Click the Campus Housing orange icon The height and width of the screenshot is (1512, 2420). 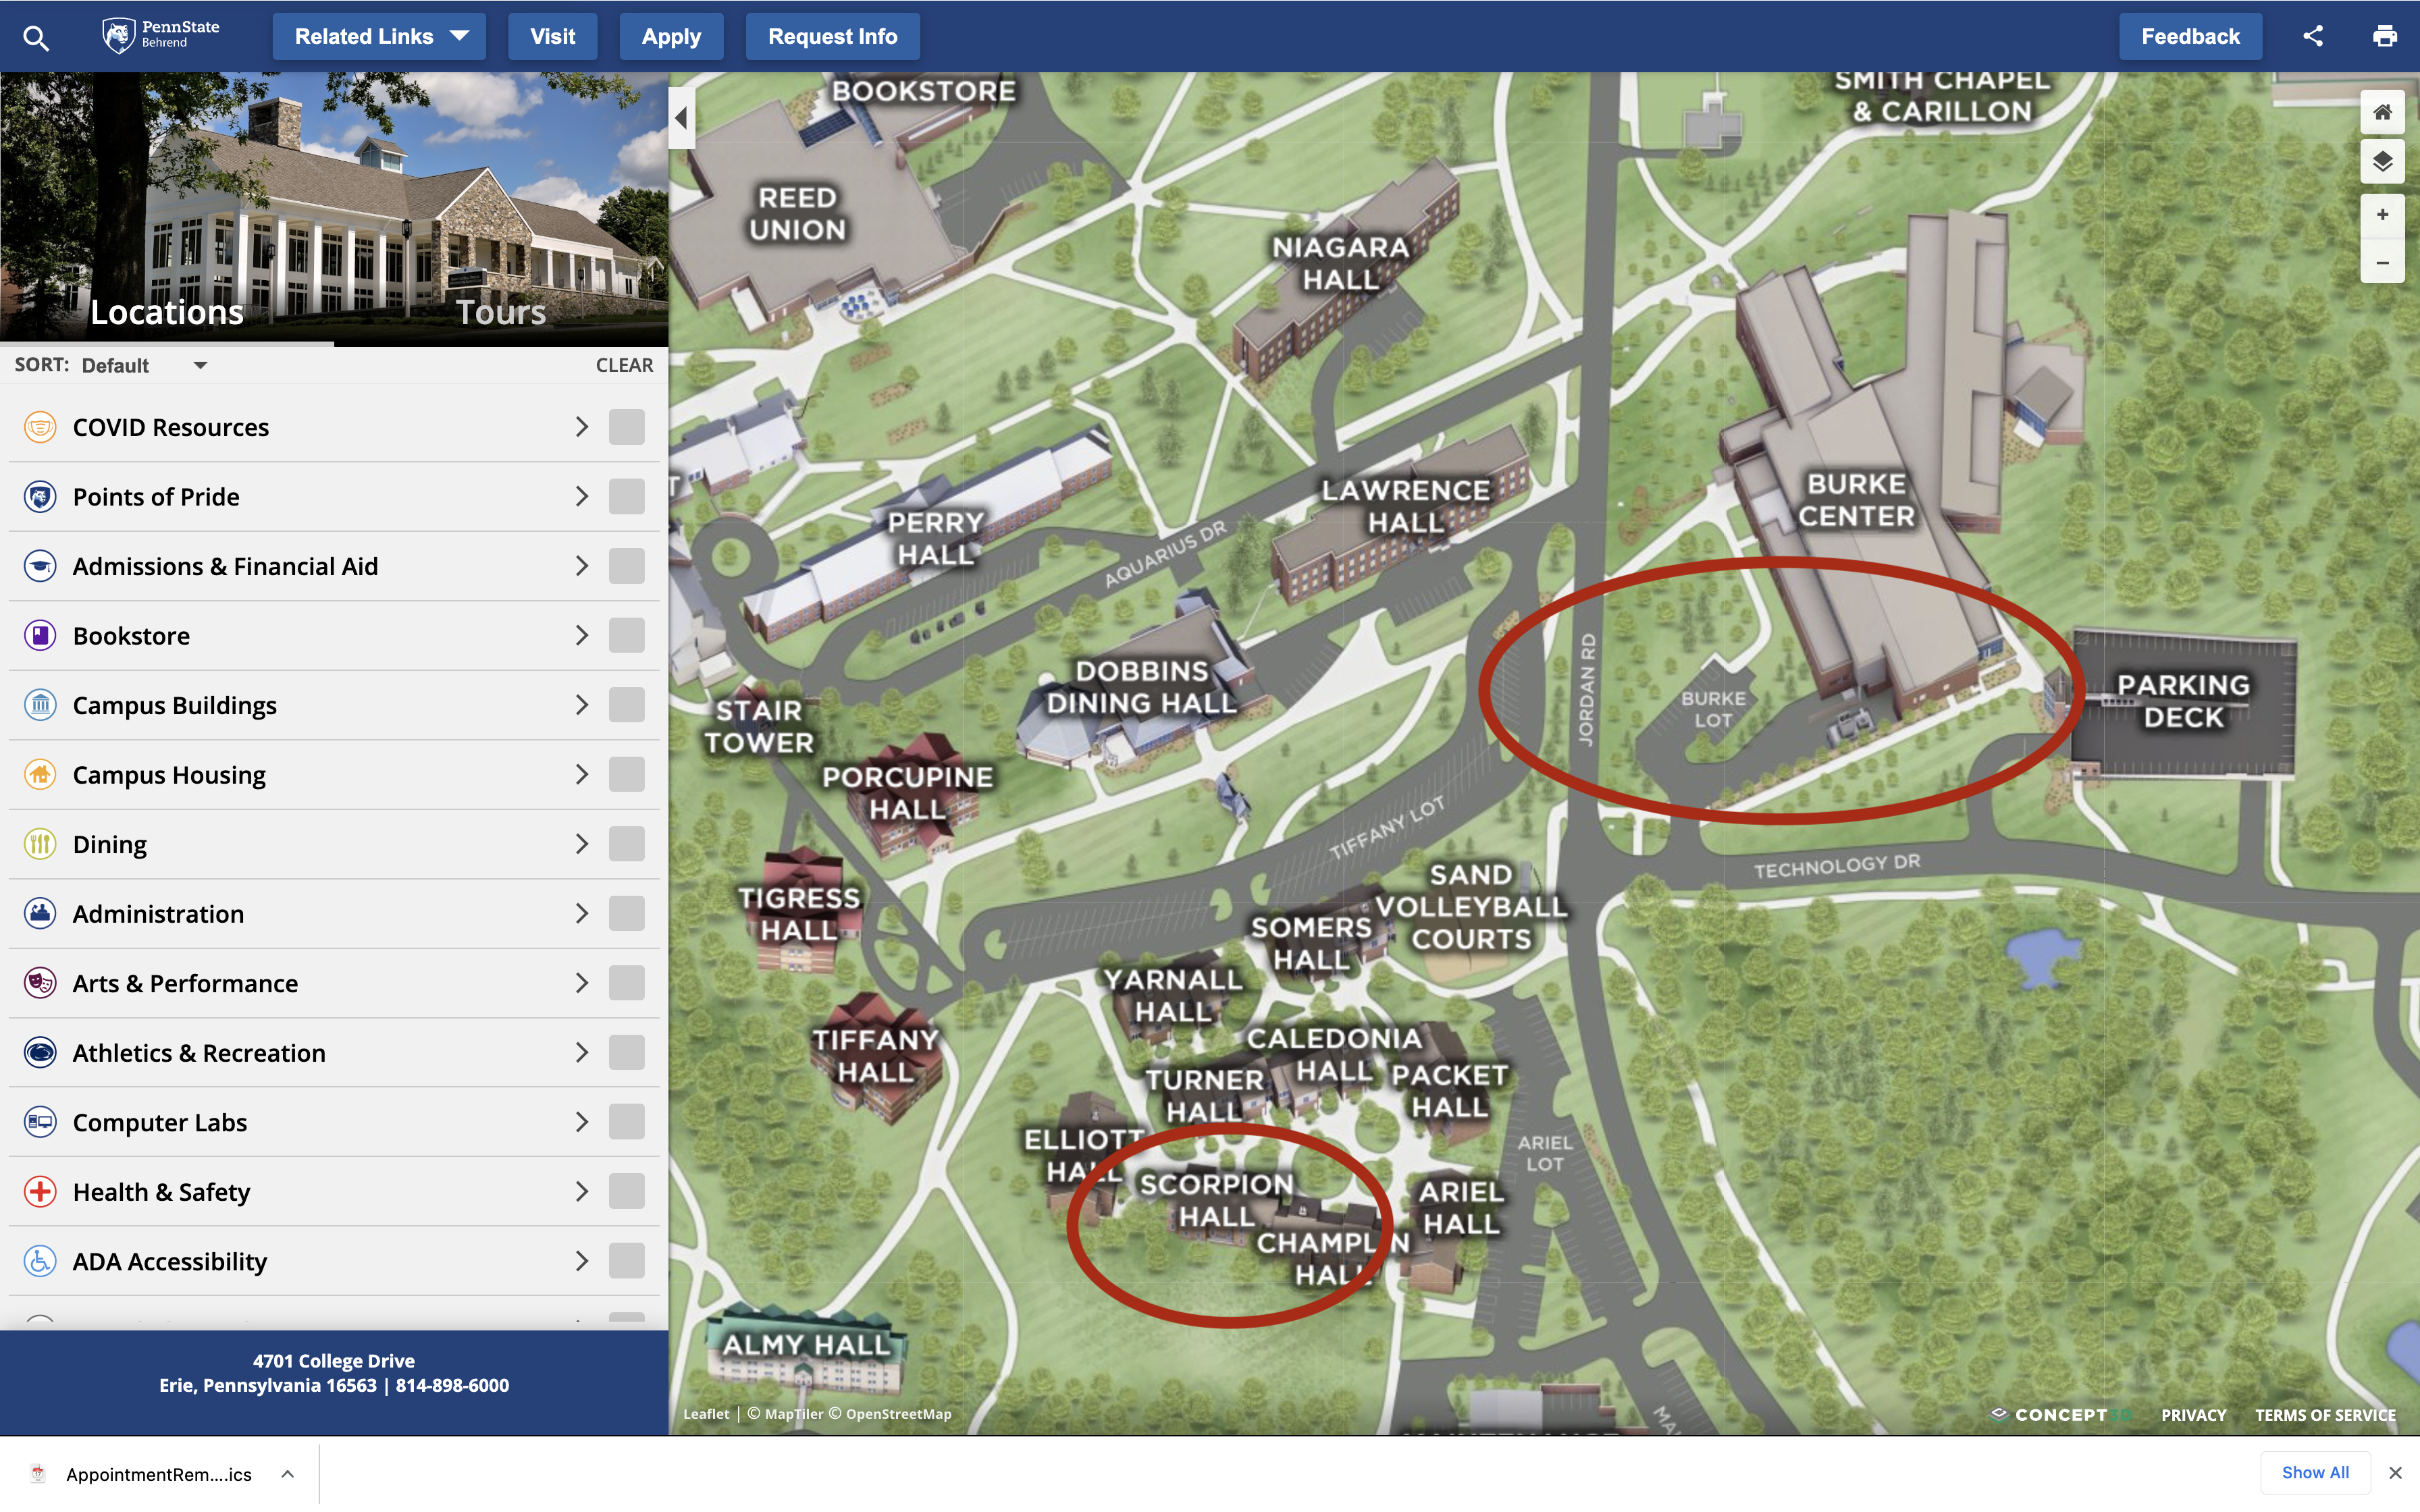(x=40, y=775)
